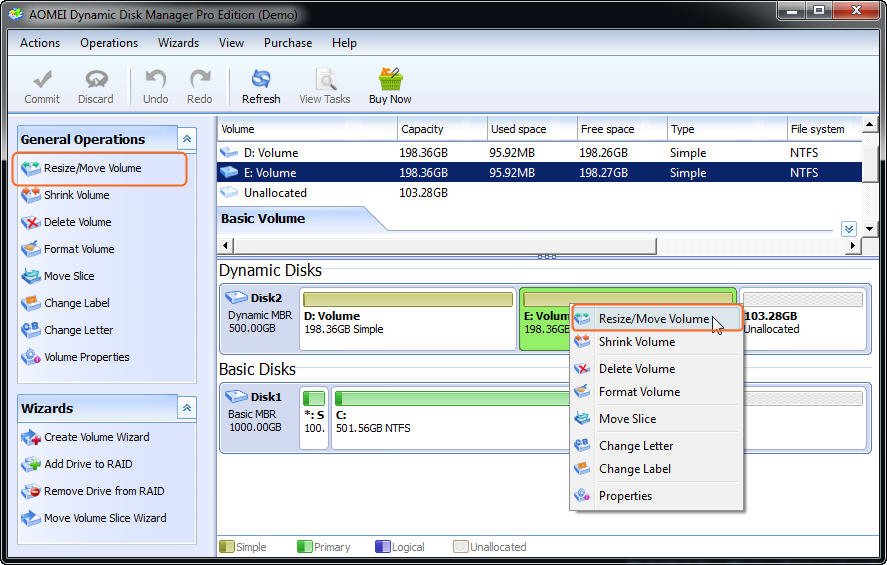Click the 103.28GB capacity cell
Image resolution: width=887 pixels, height=565 pixels.
pyautogui.click(x=423, y=193)
